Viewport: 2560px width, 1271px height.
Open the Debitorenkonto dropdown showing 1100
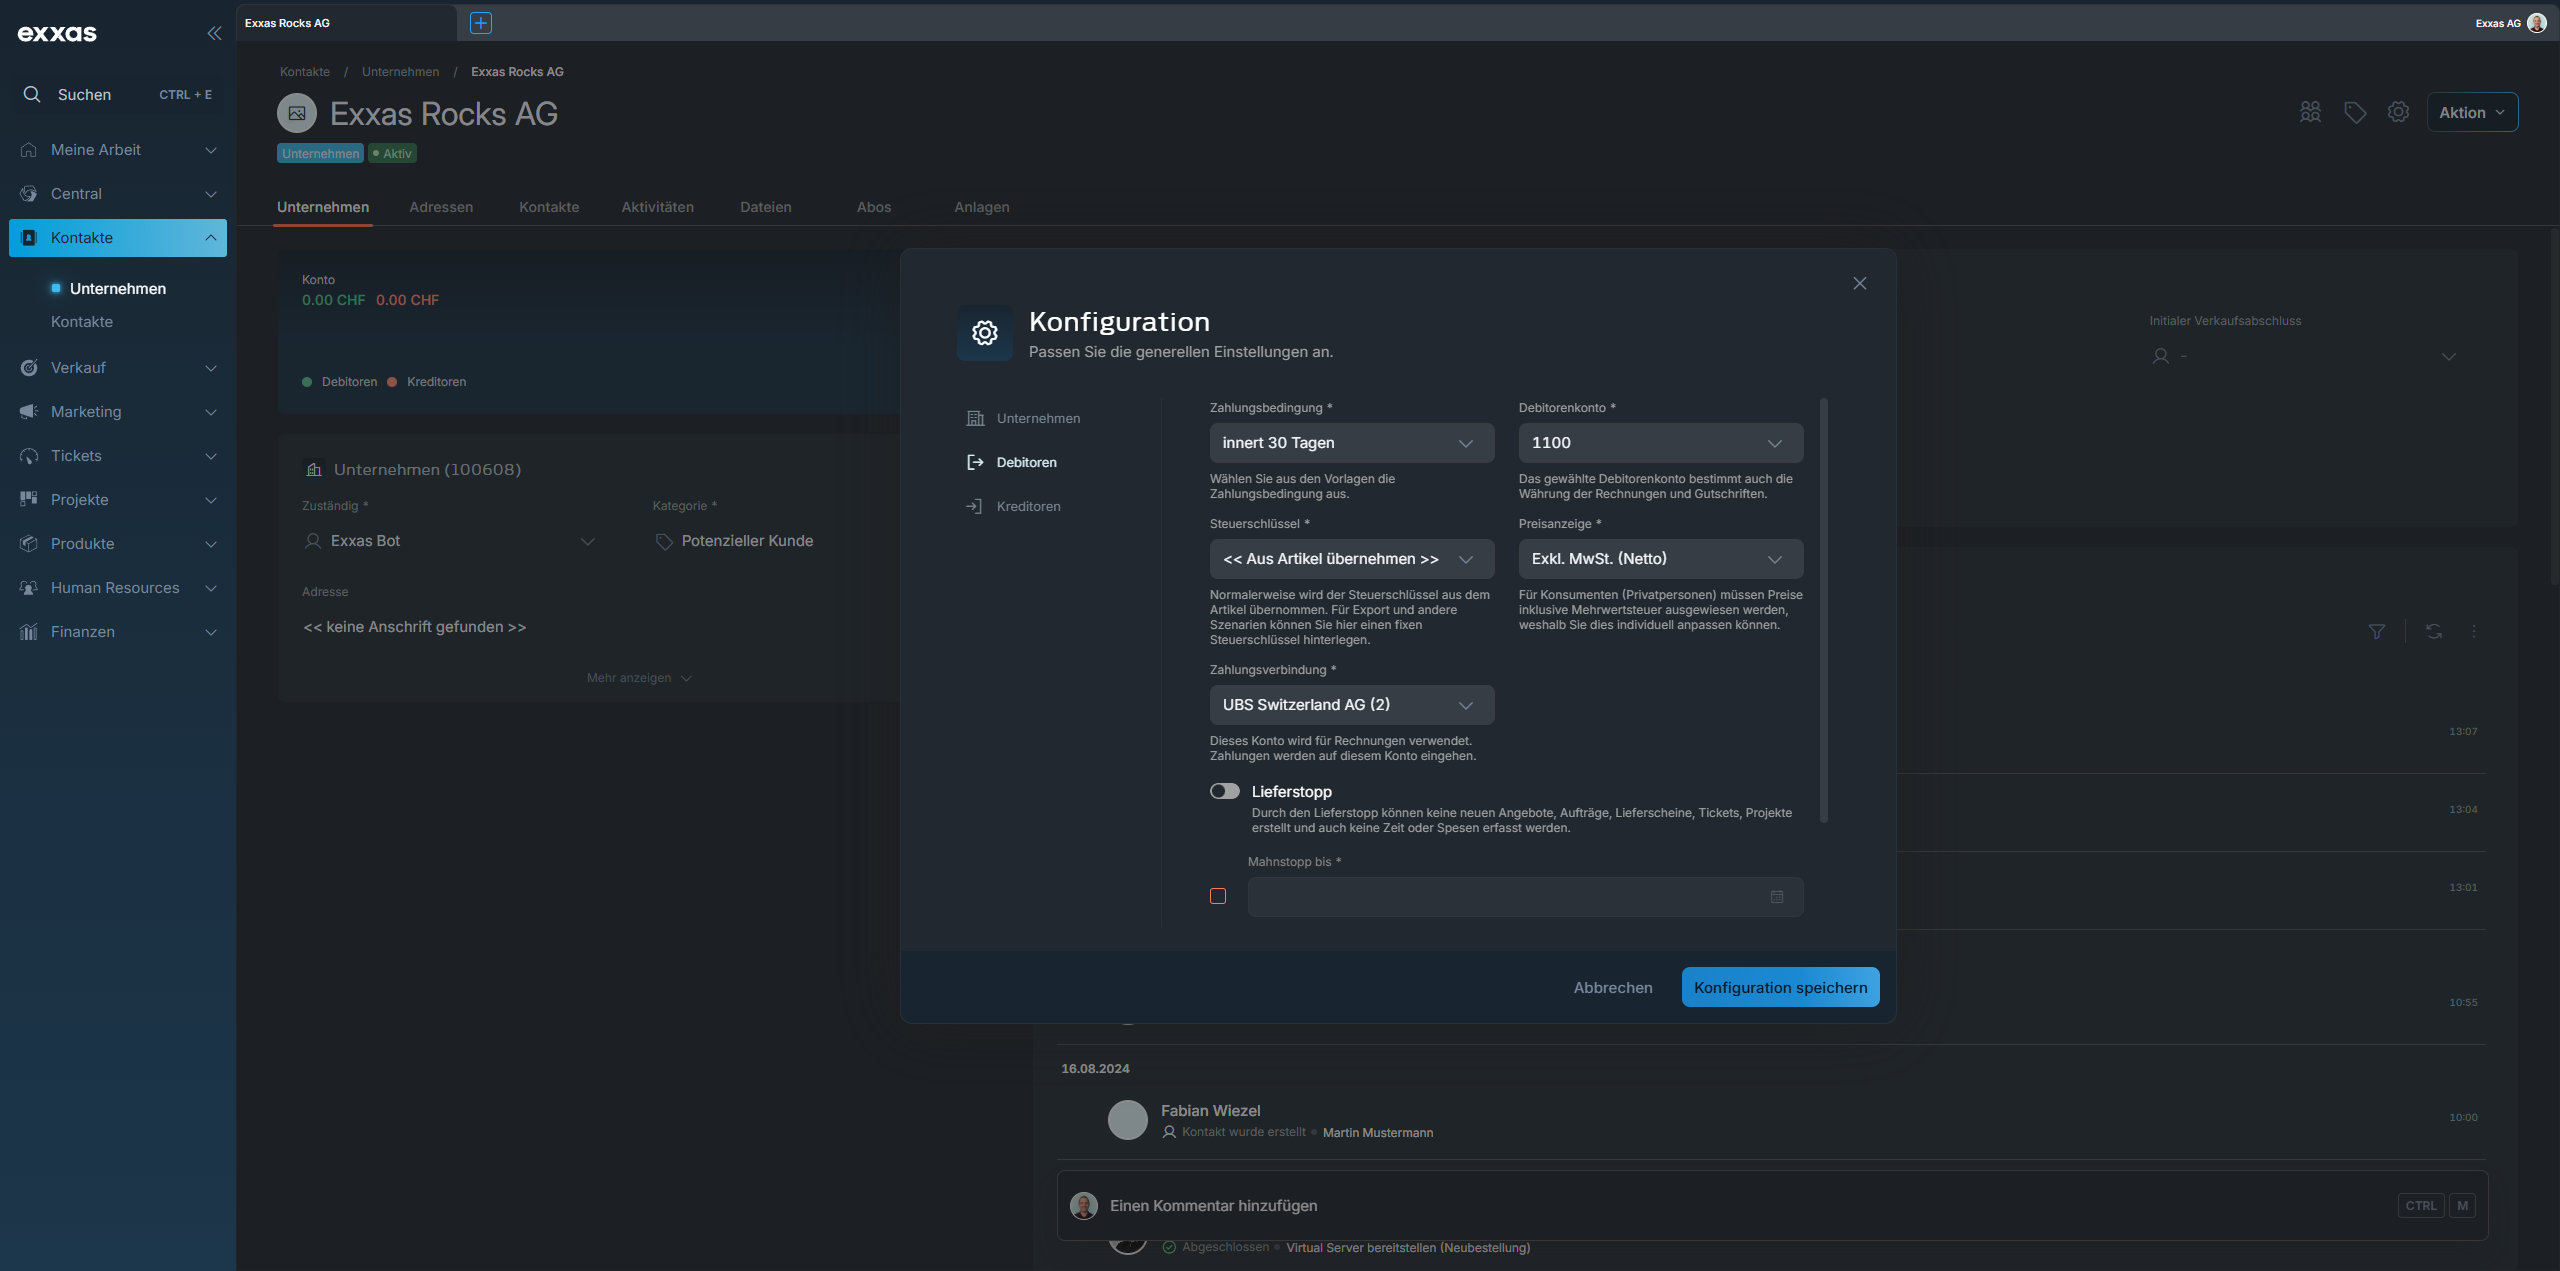click(1660, 443)
